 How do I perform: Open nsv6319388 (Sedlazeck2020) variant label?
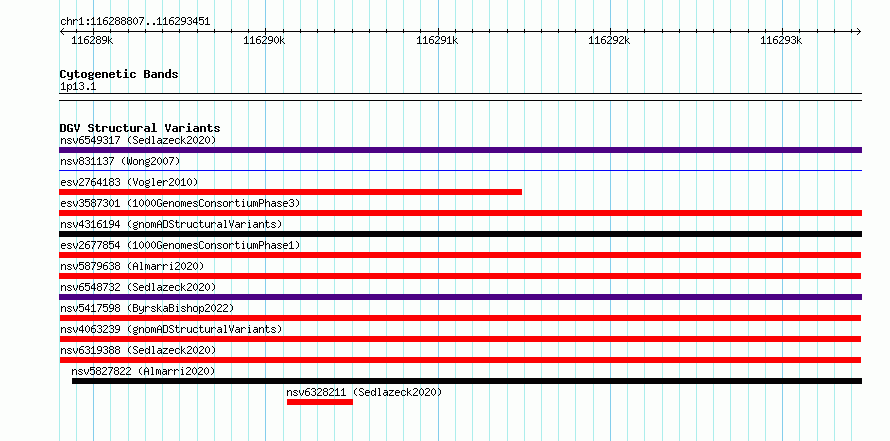tap(138, 350)
